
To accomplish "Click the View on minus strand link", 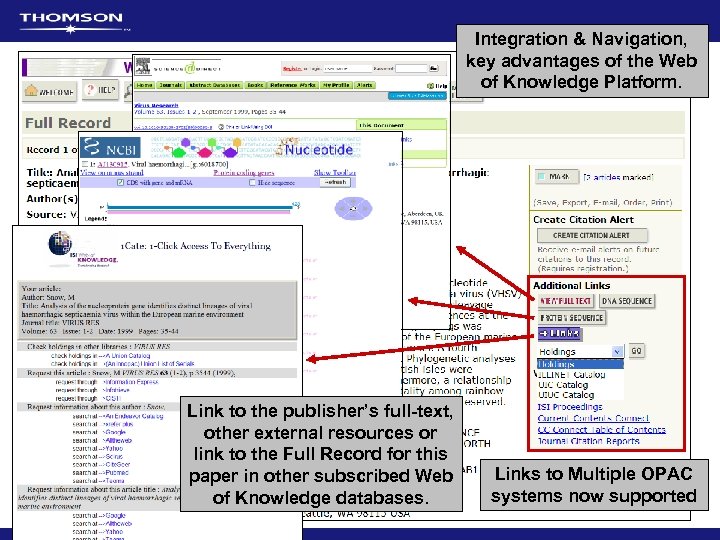I will [112, 173].
